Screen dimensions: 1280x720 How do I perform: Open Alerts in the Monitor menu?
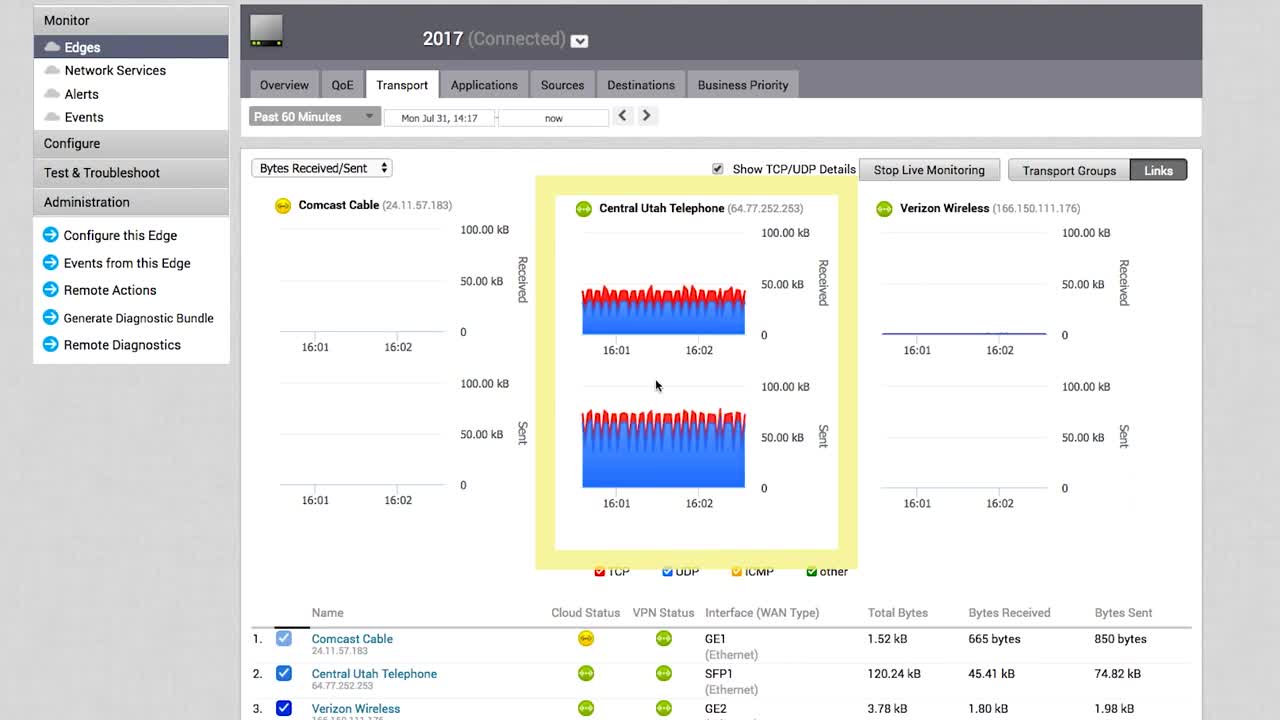tap(81, 94)
